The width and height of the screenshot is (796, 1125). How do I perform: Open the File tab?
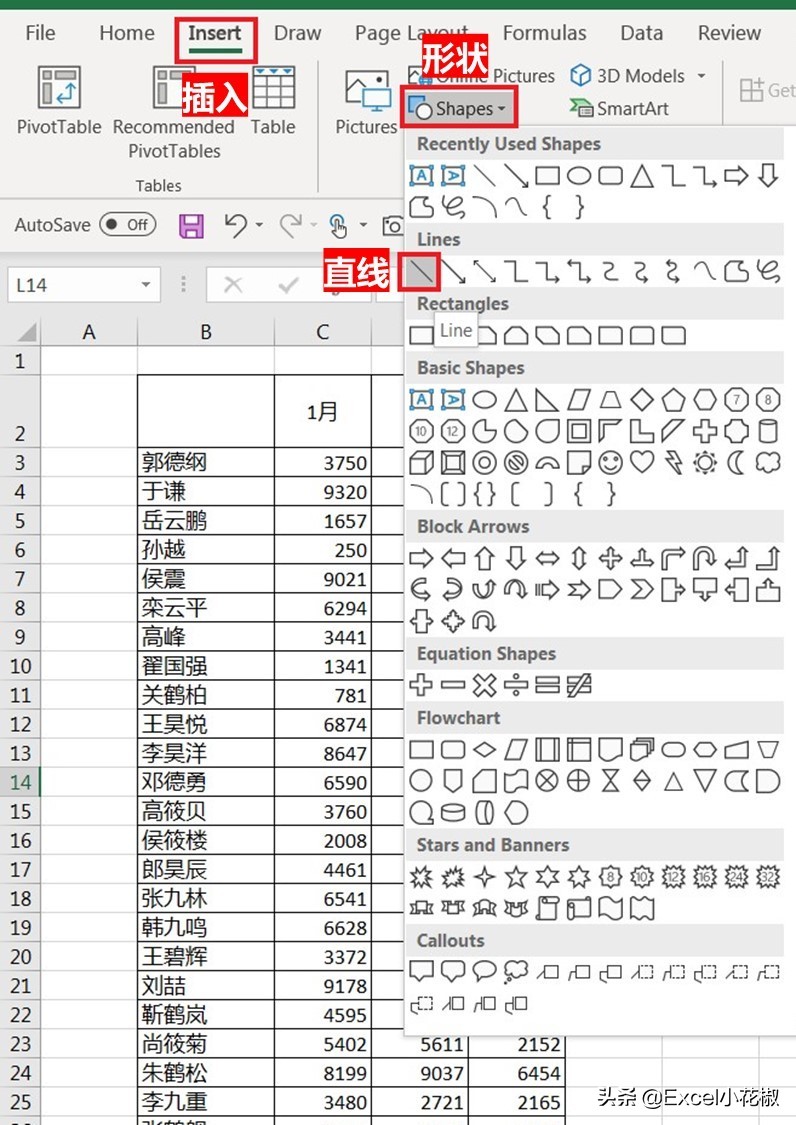[40, 33]
